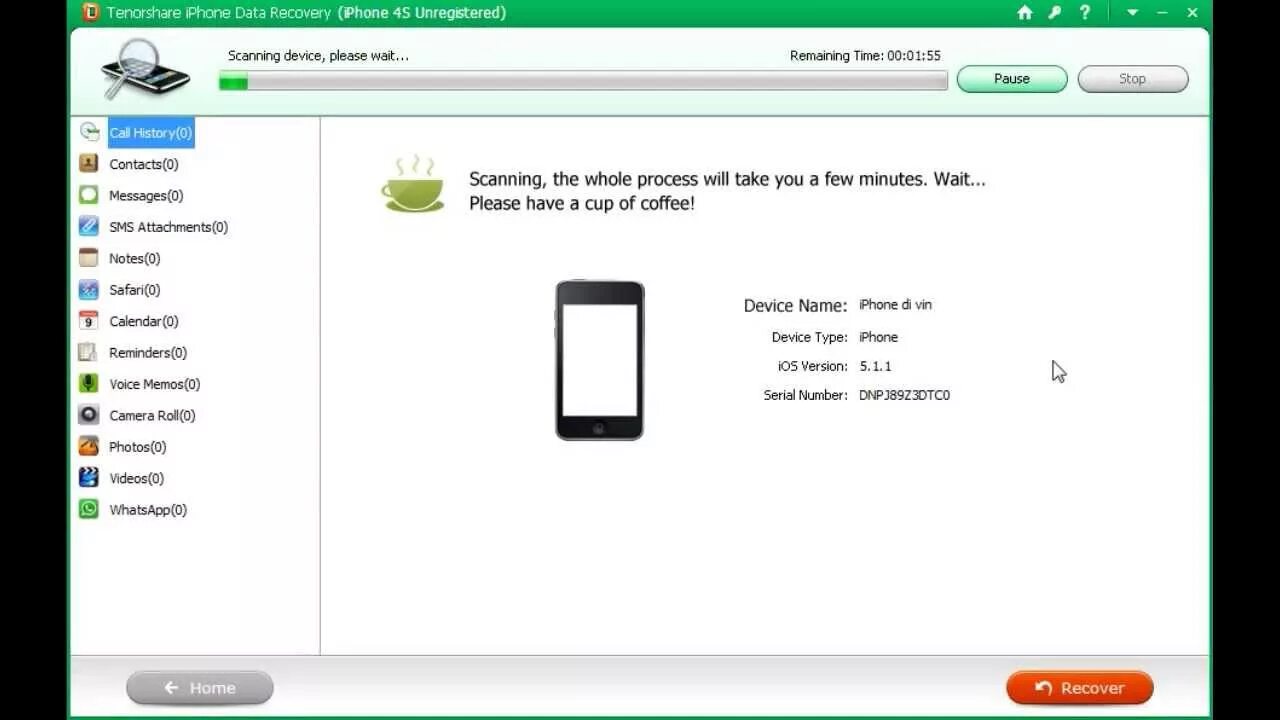Click the Contacts sidebar icon

pyautogui.click(x=89, y=163)
